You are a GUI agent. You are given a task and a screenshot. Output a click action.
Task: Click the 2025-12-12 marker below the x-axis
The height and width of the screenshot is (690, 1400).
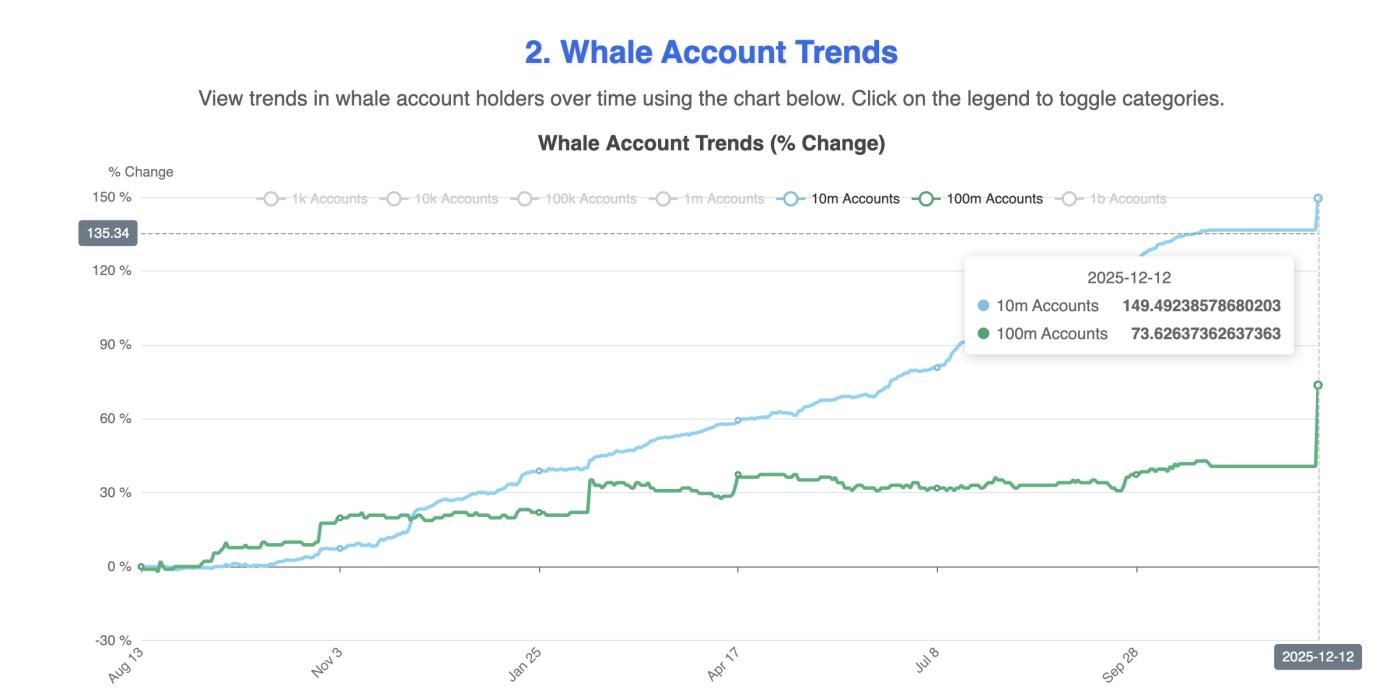coord(1316,655)
